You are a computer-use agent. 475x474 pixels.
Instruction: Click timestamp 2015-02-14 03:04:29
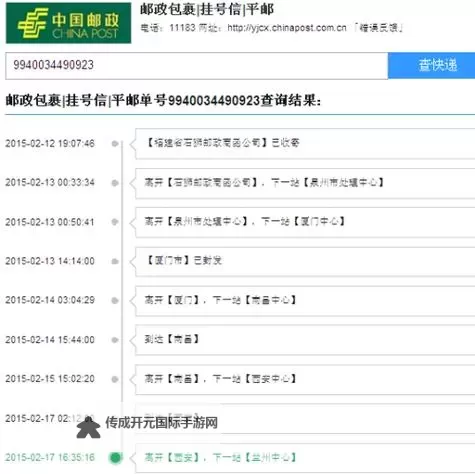click(50, 300)
